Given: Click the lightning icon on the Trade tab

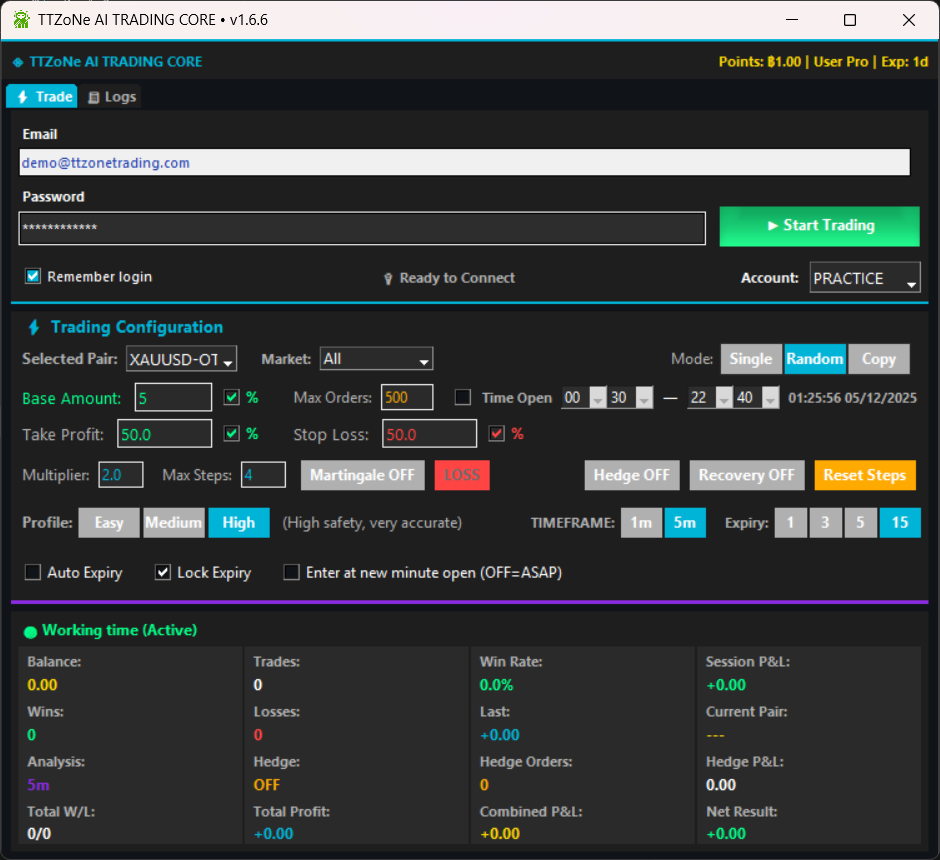Looking at the screenshot, I should (24, 96).
